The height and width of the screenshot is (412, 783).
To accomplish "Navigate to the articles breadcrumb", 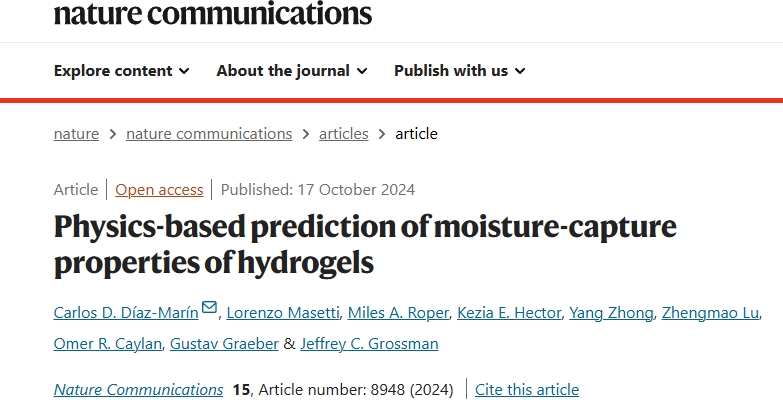I will [x=344, y=134].
